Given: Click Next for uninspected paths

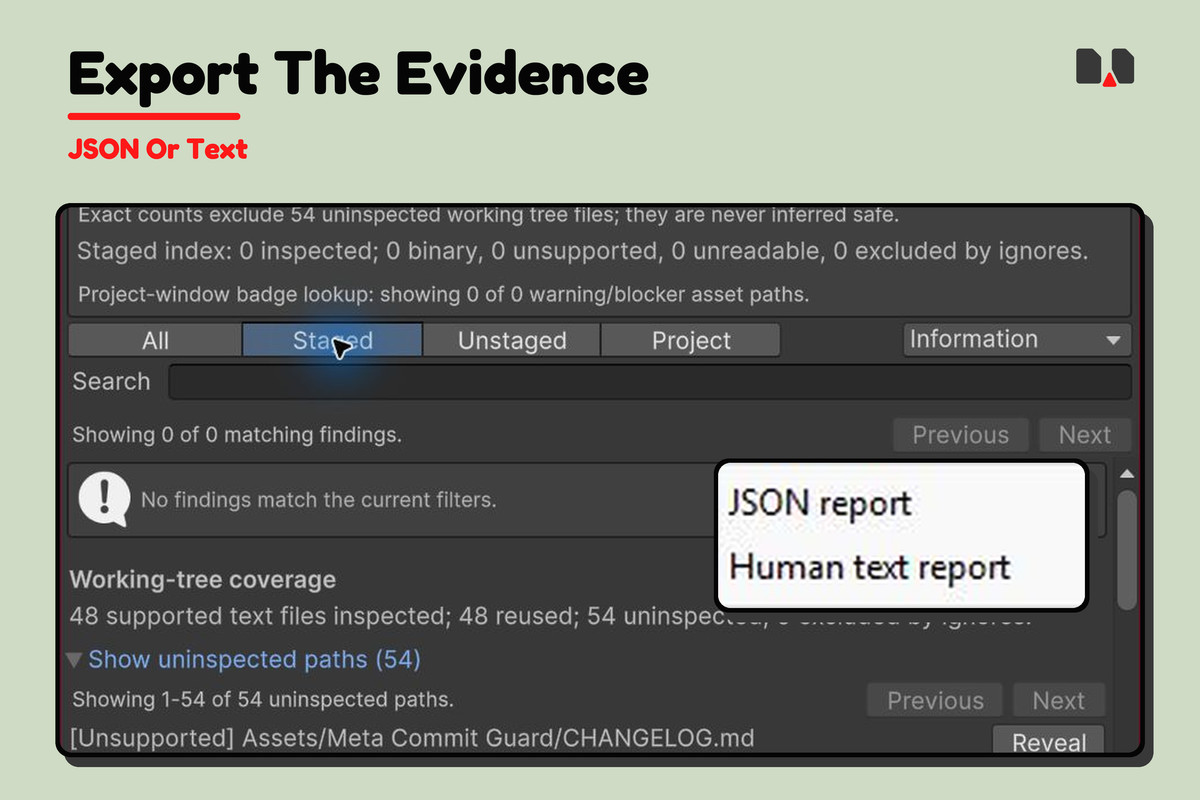Looking at the screenshot, I should click(1058, 701).
